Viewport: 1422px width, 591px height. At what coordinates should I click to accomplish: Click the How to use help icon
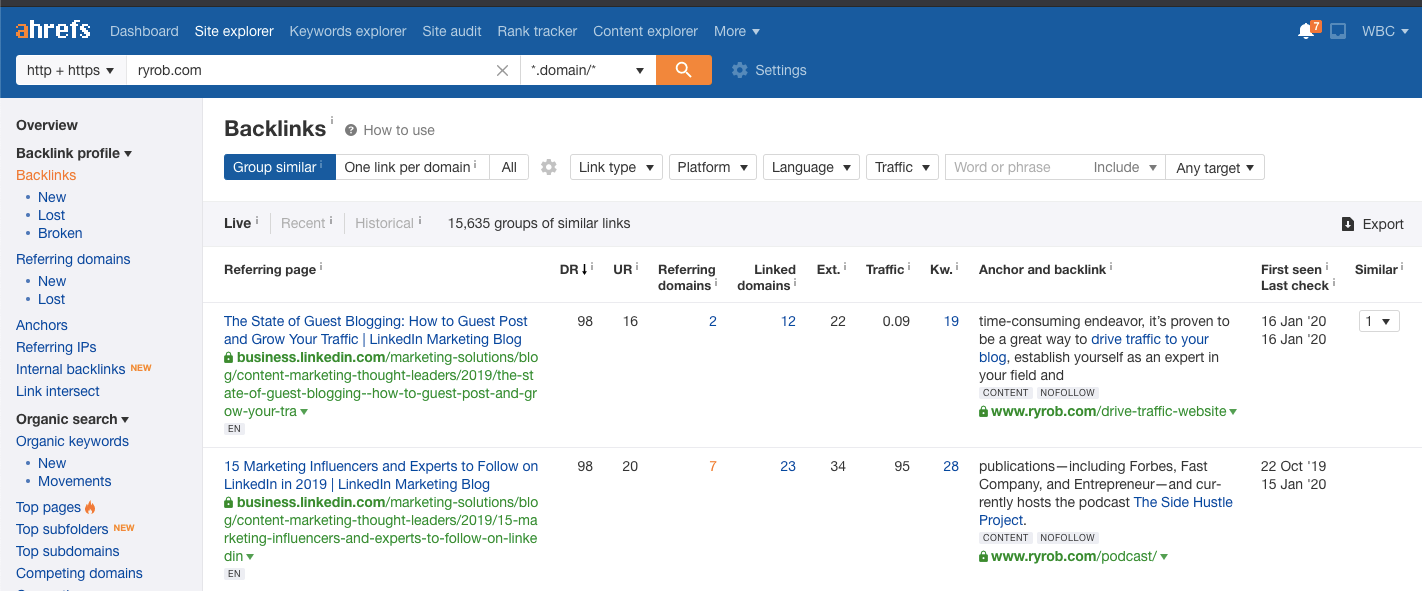(351, 130)
